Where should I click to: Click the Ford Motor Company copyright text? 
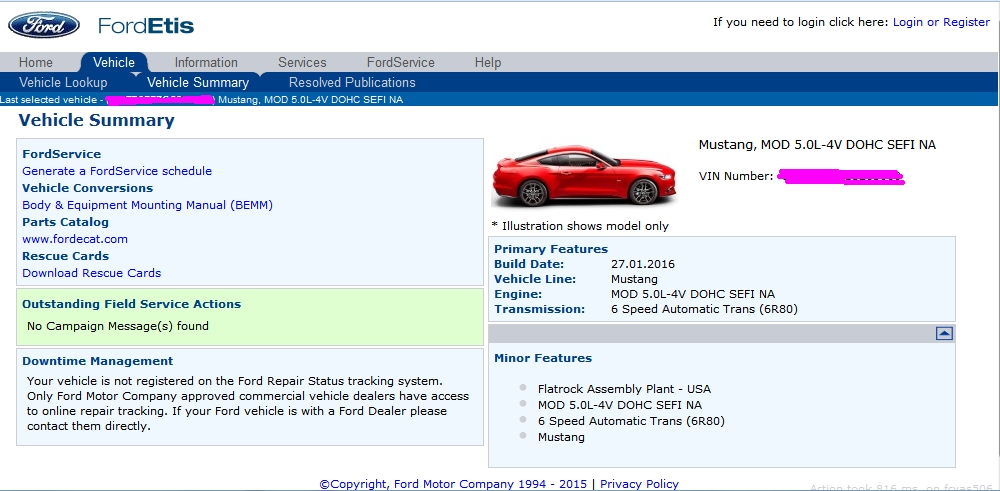(453, 484)
